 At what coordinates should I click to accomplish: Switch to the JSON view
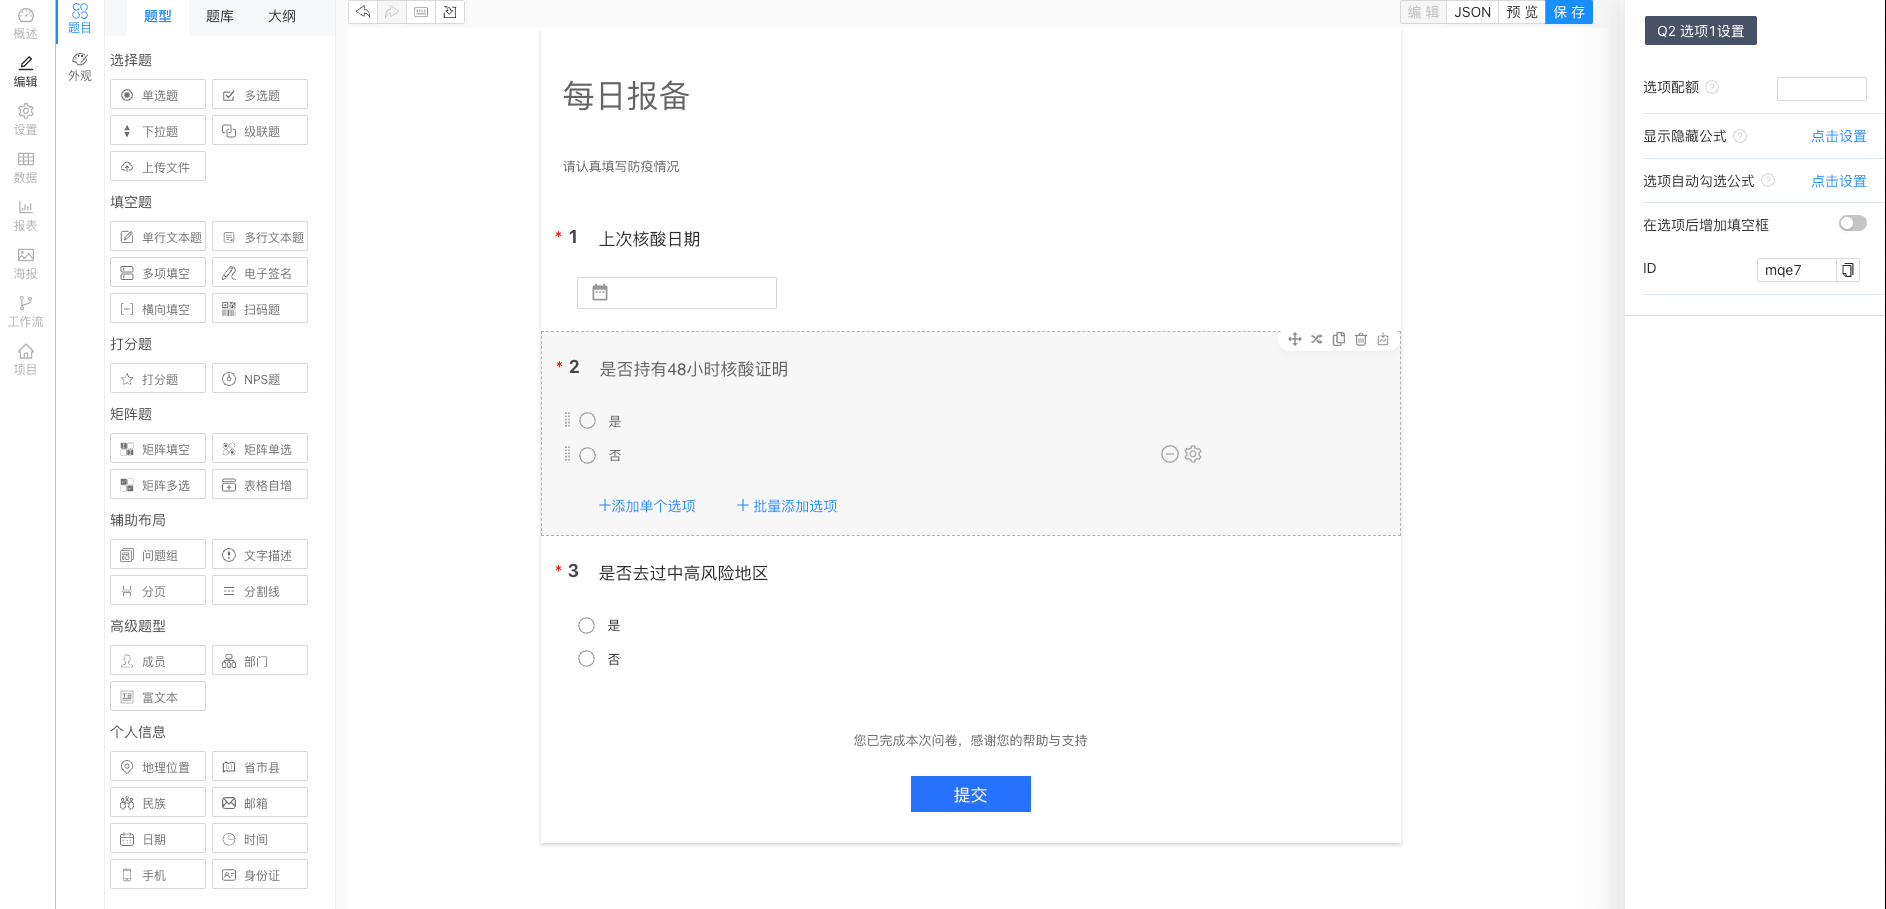(1471, 12)
